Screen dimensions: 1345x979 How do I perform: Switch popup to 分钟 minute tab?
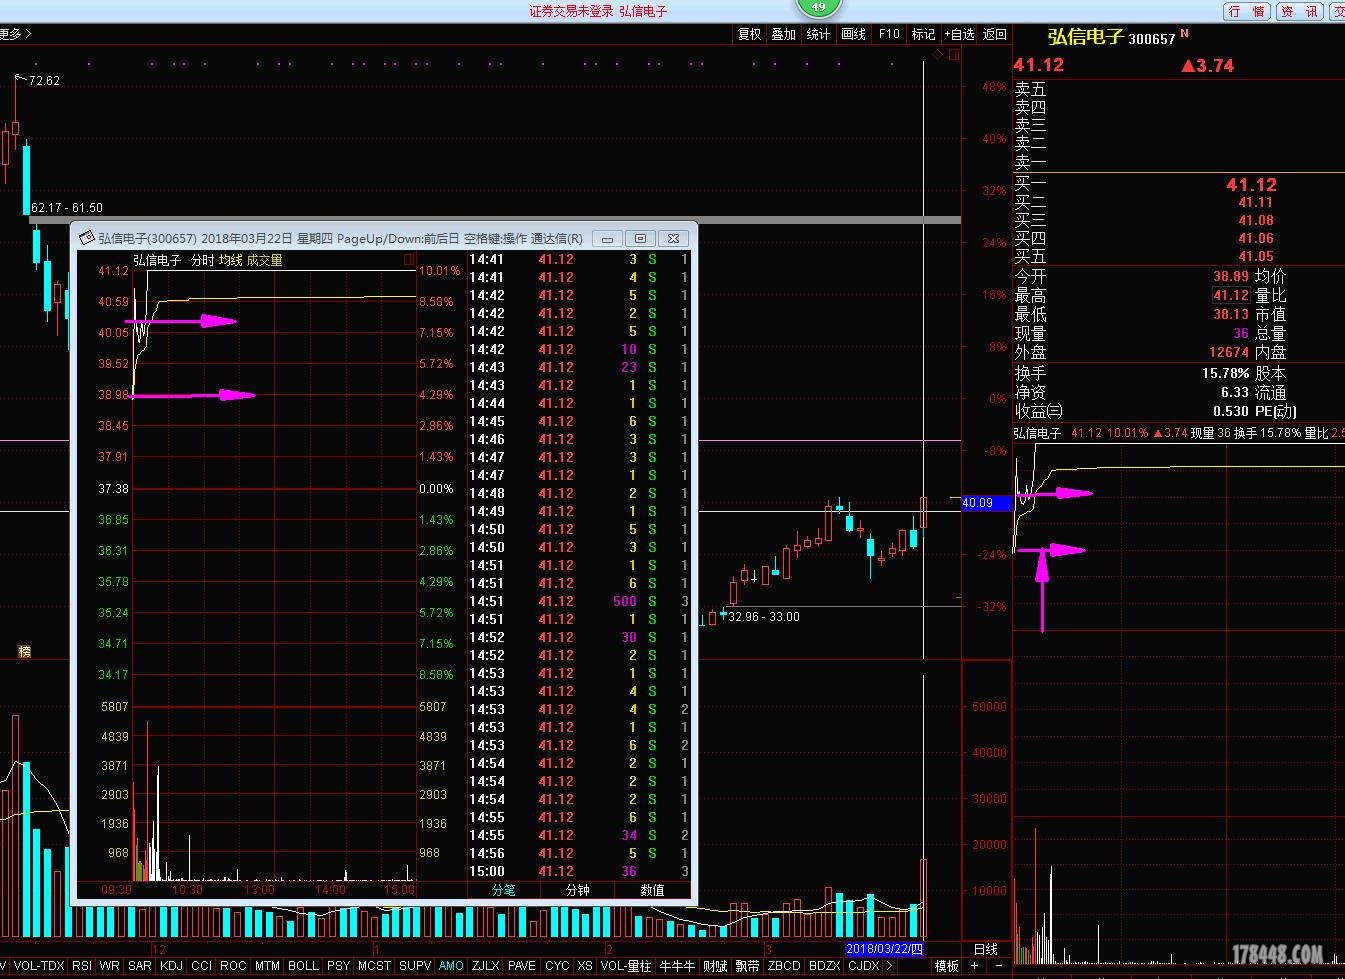[x=578, y=890]
